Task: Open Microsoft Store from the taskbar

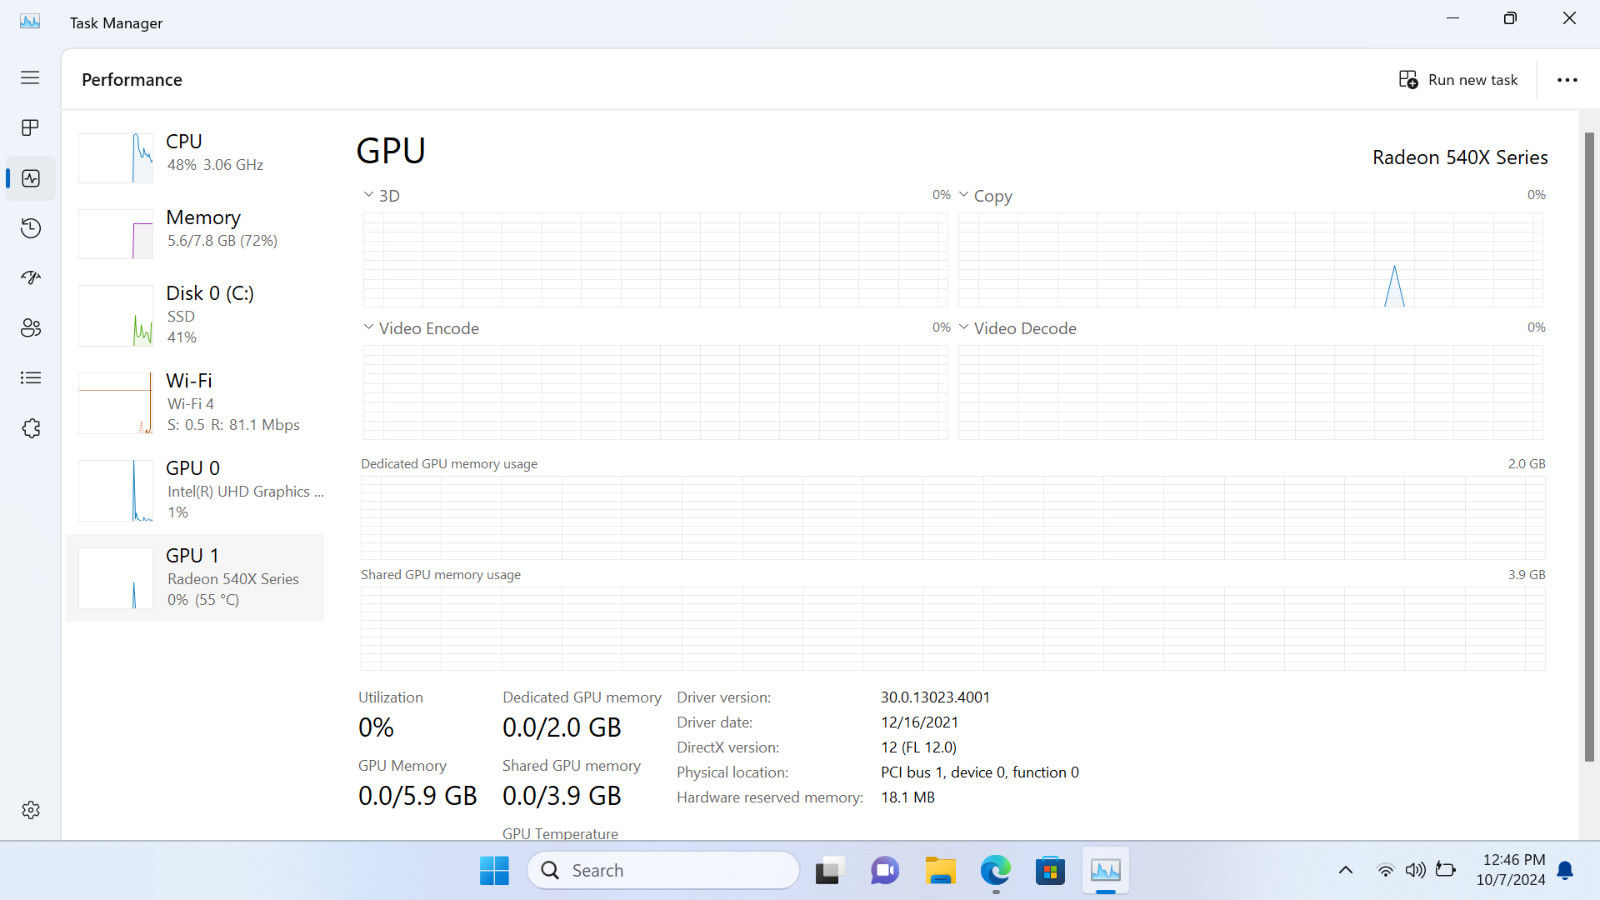Action: tap(1050, 871)
